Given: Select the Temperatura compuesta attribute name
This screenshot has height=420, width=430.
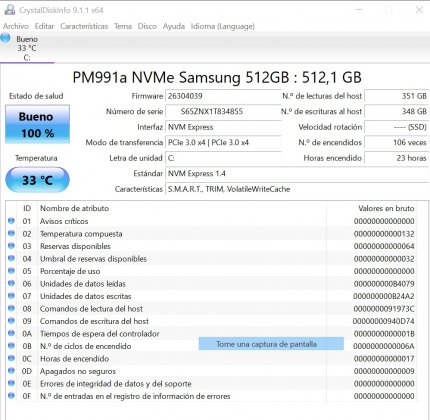Looking at the screenshot, I should (81, 234).
